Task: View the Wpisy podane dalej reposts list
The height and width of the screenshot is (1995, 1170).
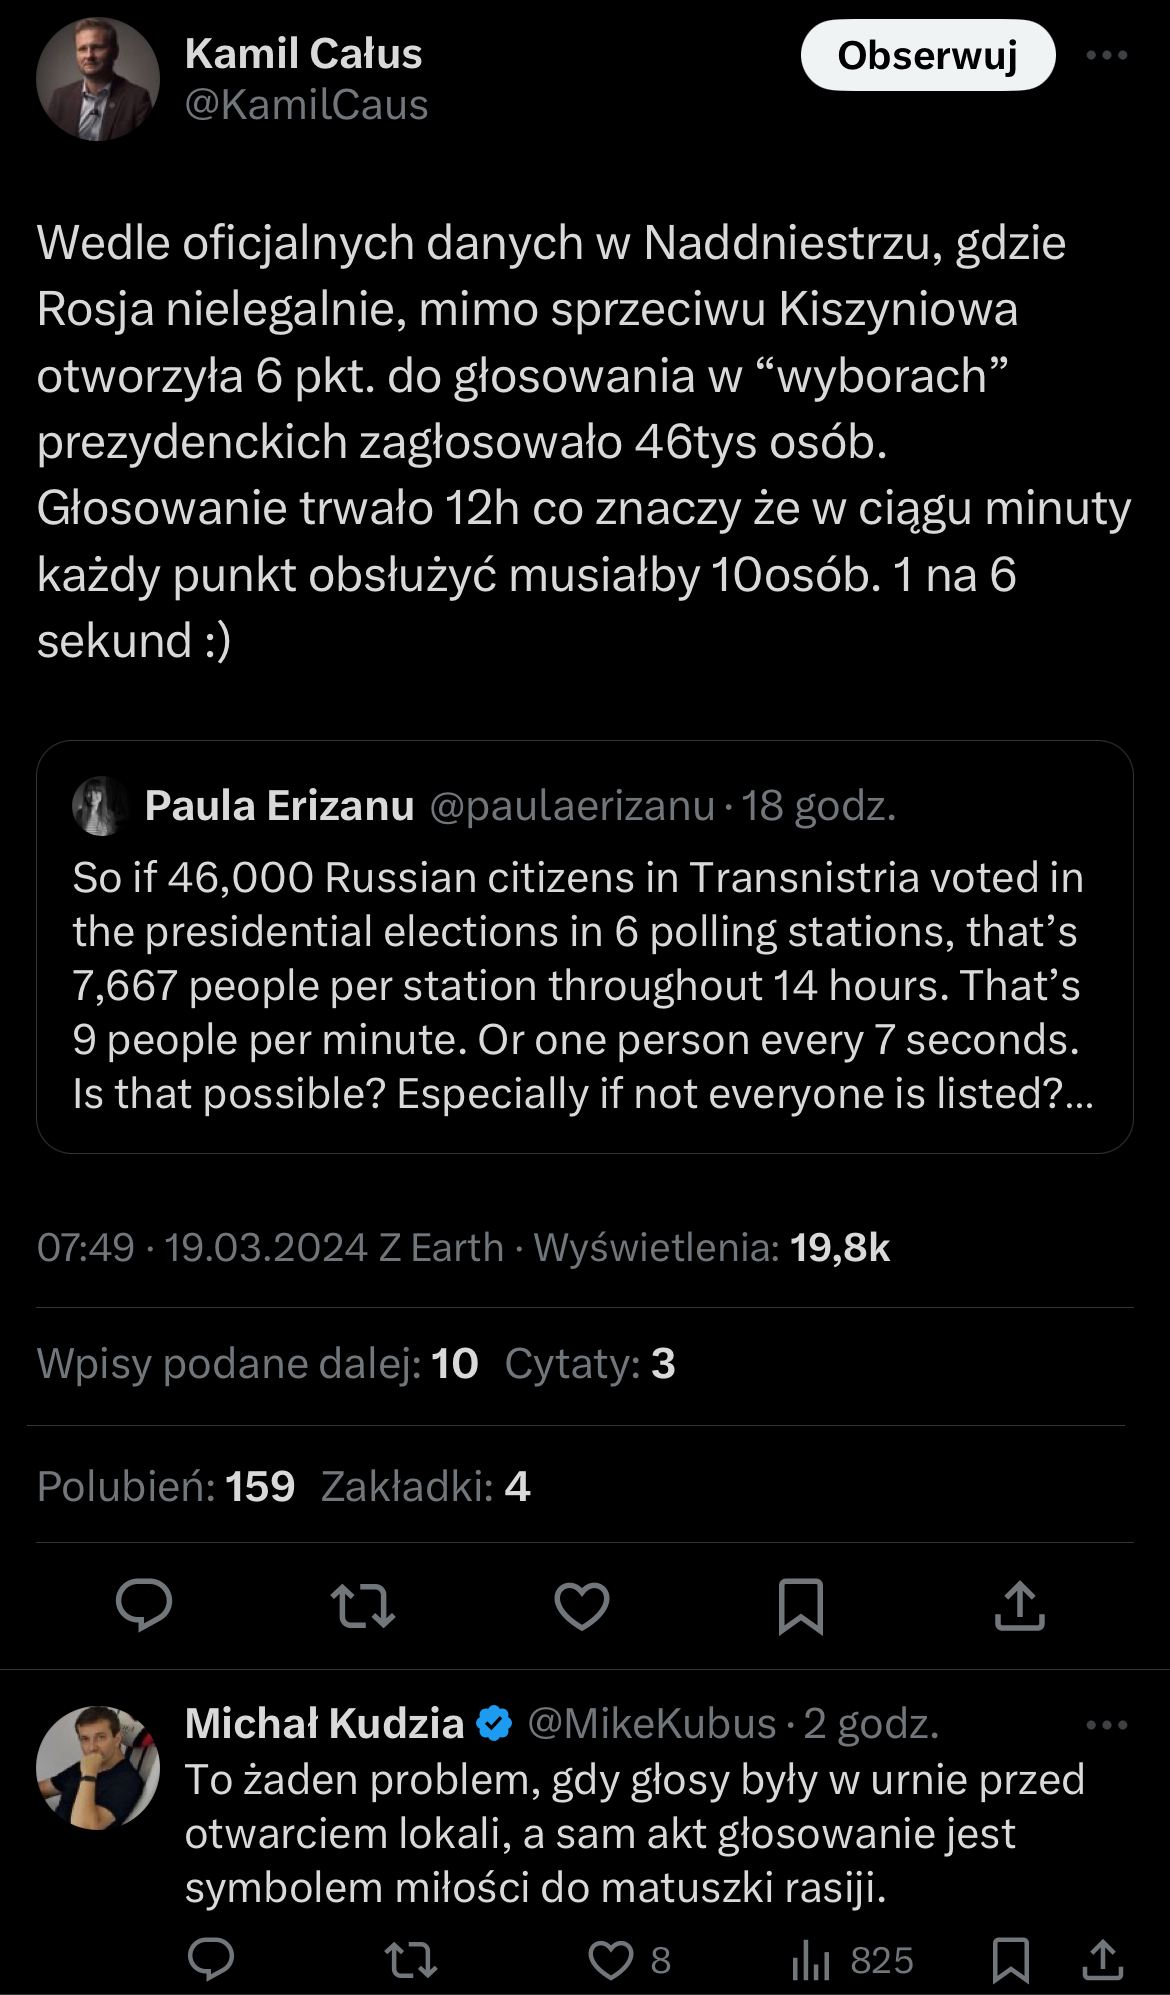Action: [257, 1364]
